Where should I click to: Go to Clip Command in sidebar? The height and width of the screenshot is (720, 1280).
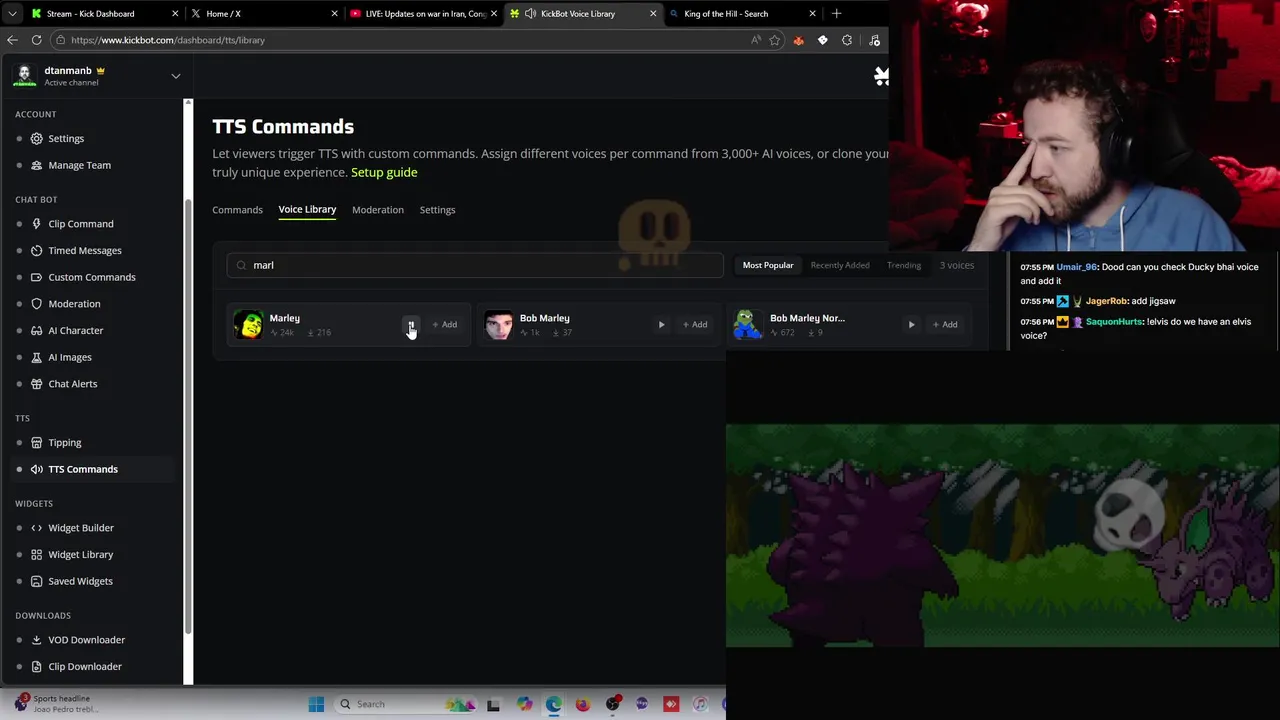[x=81, y=224]
